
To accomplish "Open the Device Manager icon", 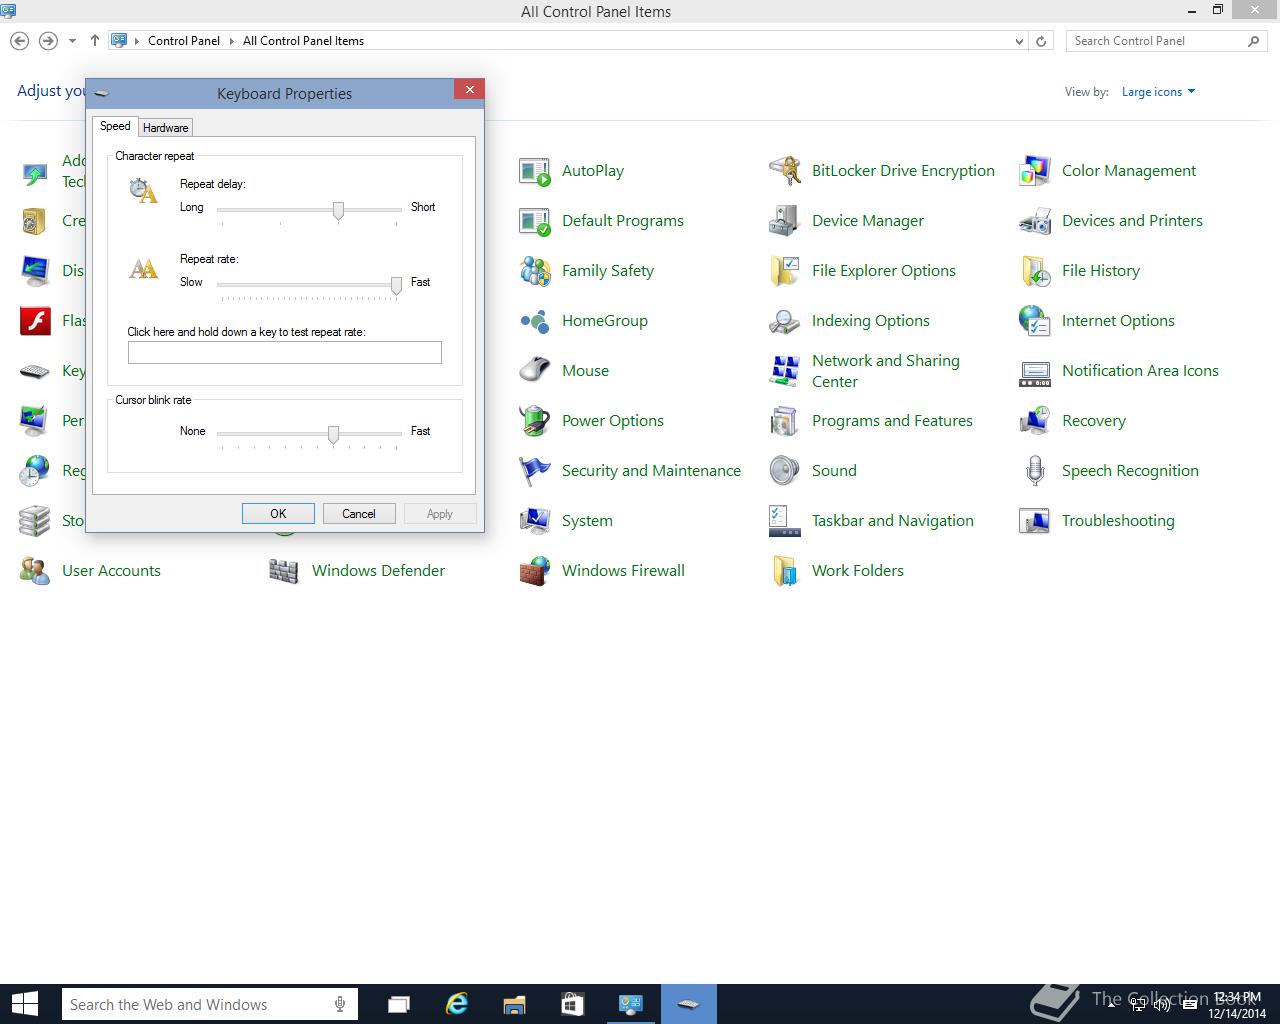I will [x=785, y=221].
